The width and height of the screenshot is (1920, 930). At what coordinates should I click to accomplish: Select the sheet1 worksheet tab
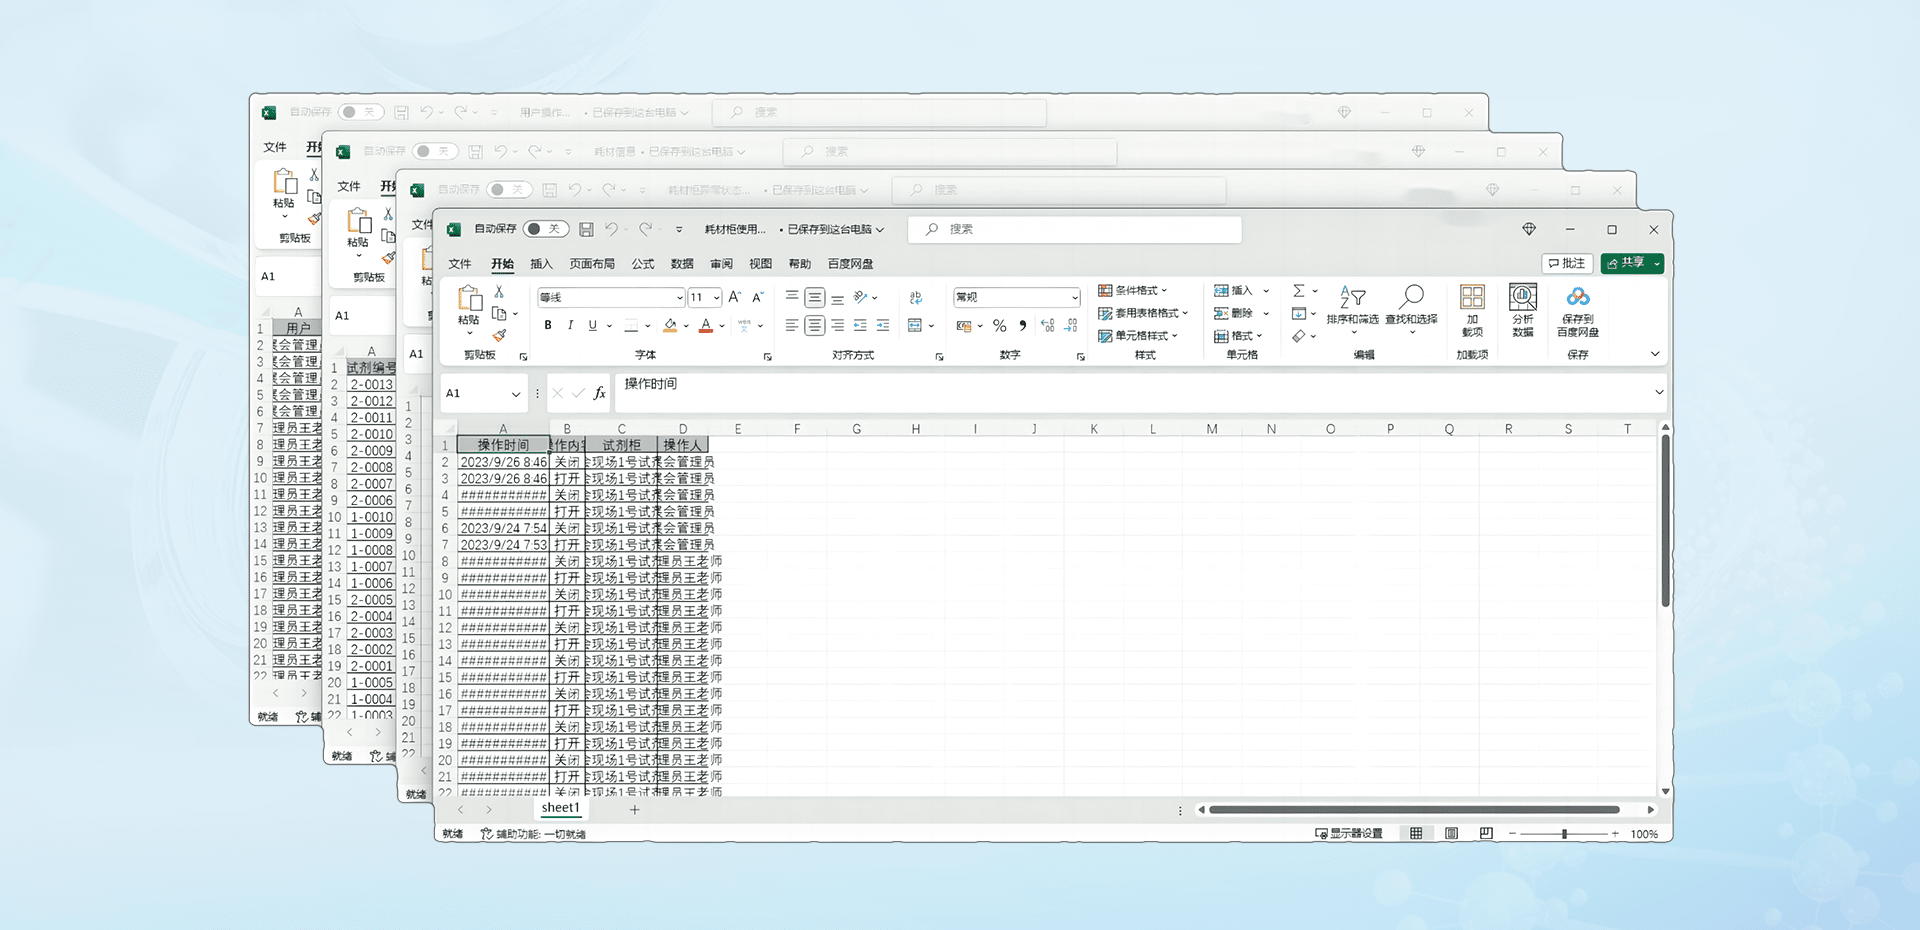[560, 808]
